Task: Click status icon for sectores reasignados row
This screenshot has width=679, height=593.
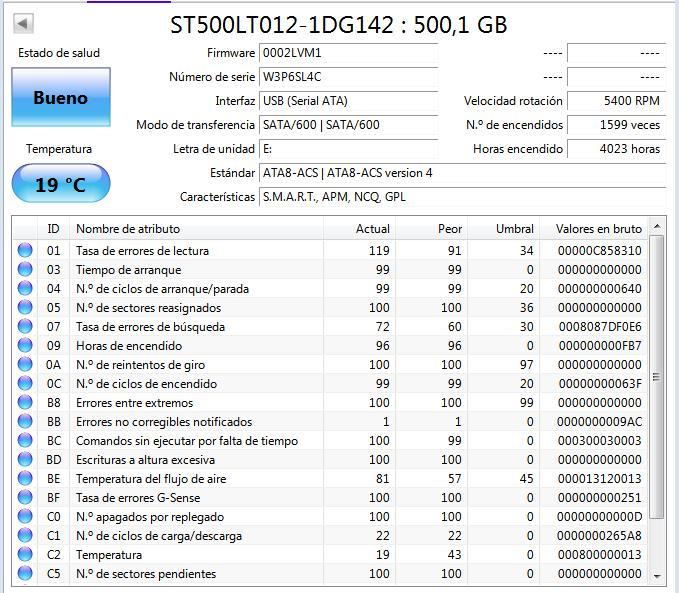Action: [x=25, y=307]
